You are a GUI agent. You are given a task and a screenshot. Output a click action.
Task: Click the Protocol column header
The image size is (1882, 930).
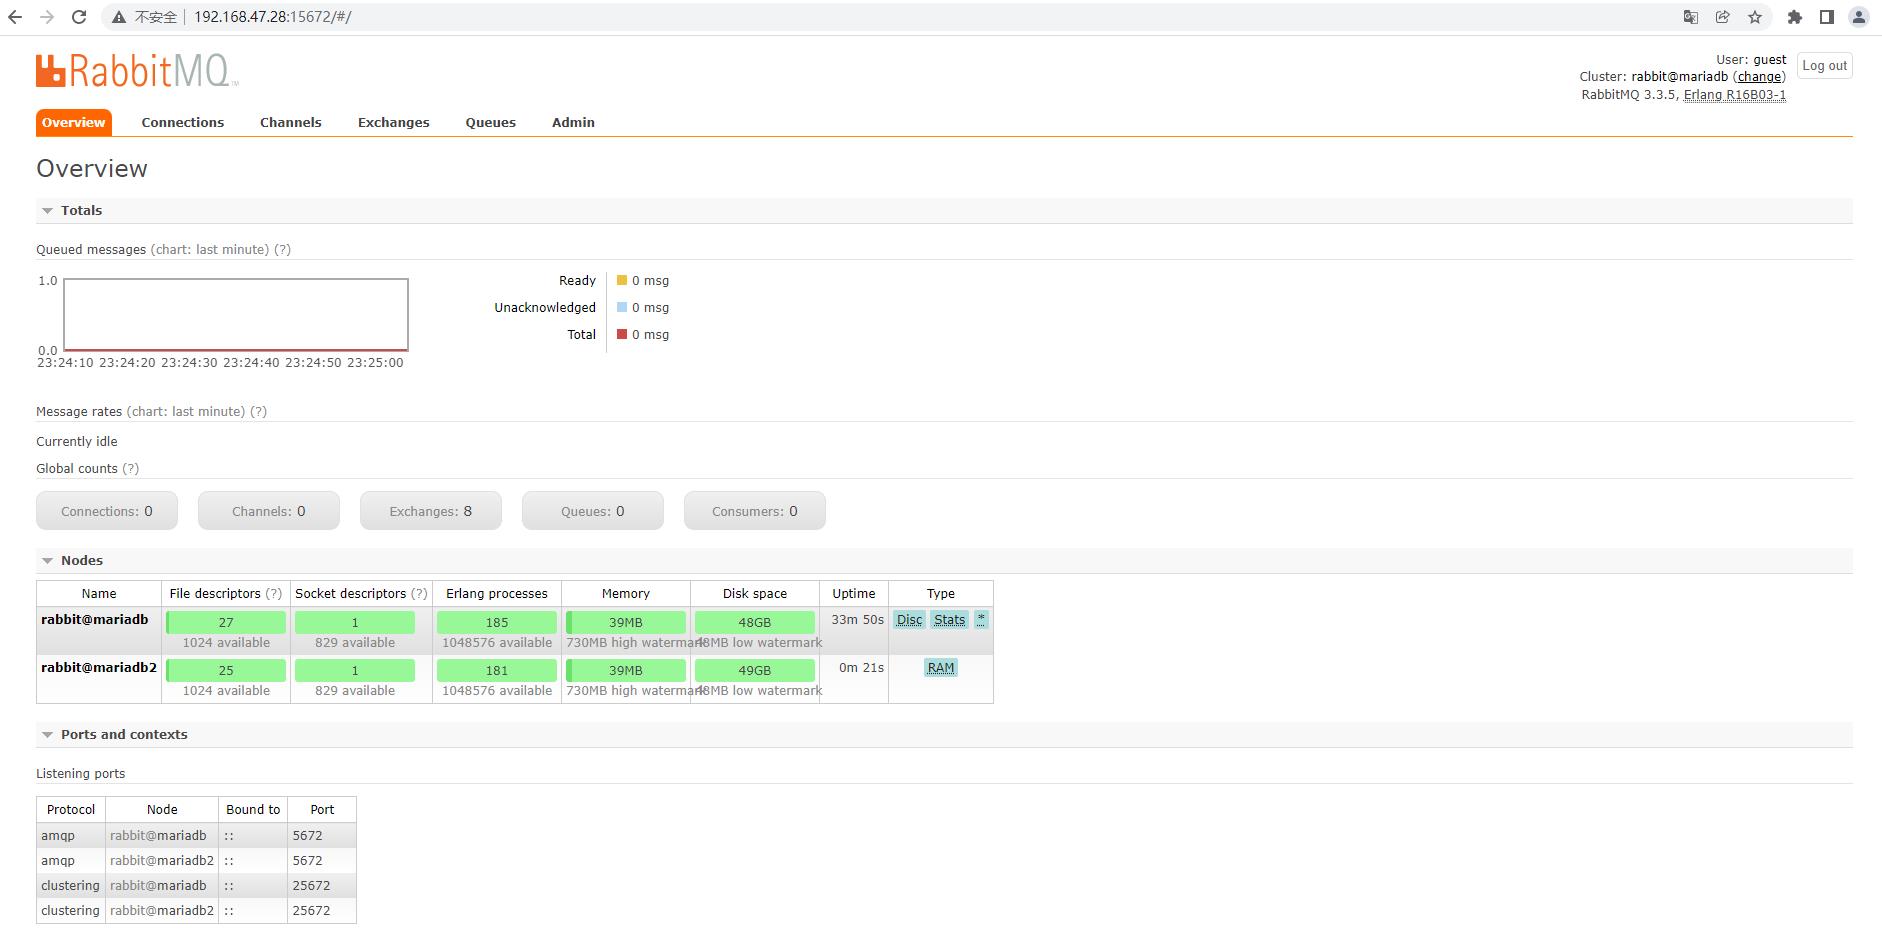(71, 810)
